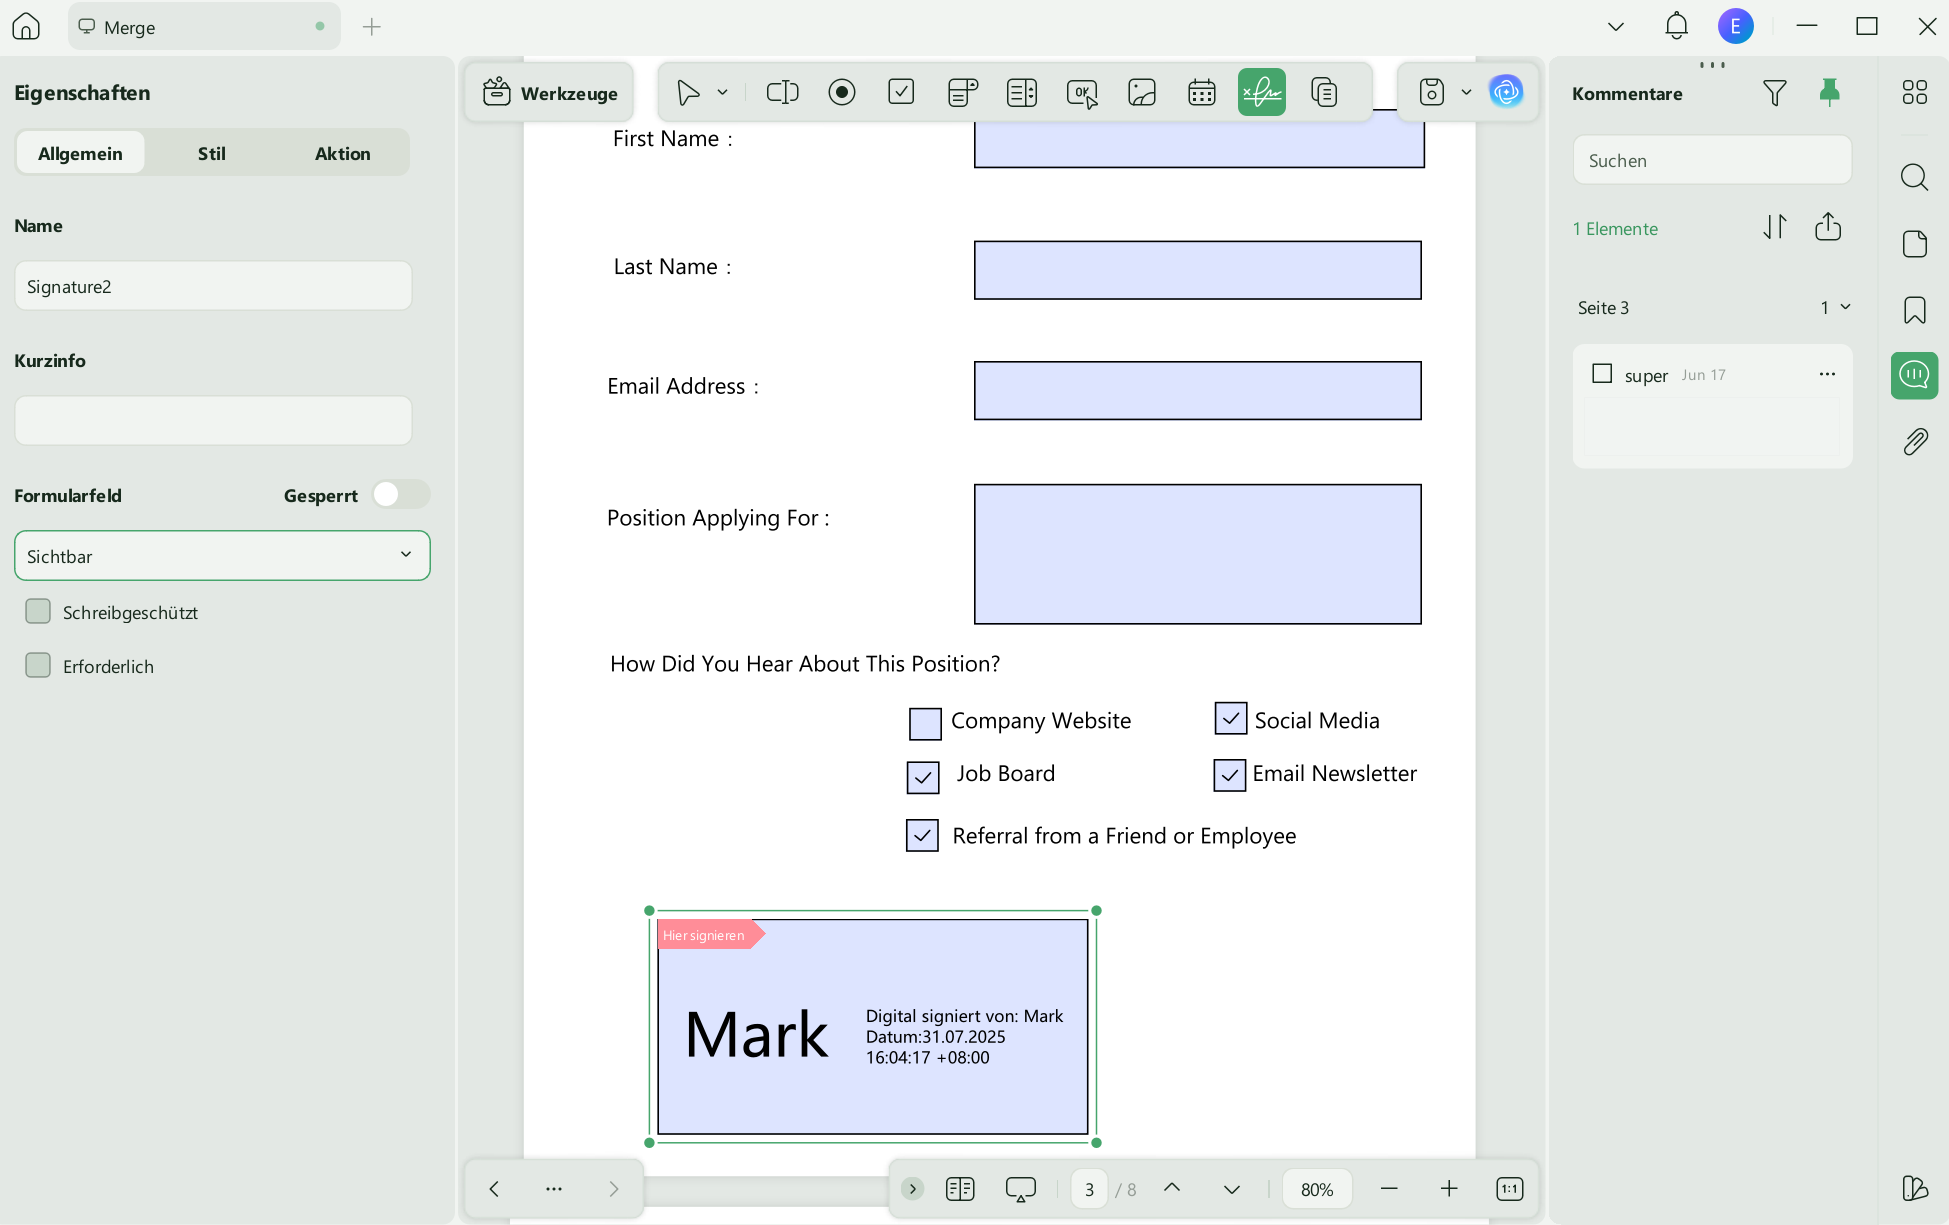Uncheck the Email Newsletter checkbox

coord(1230,775)
